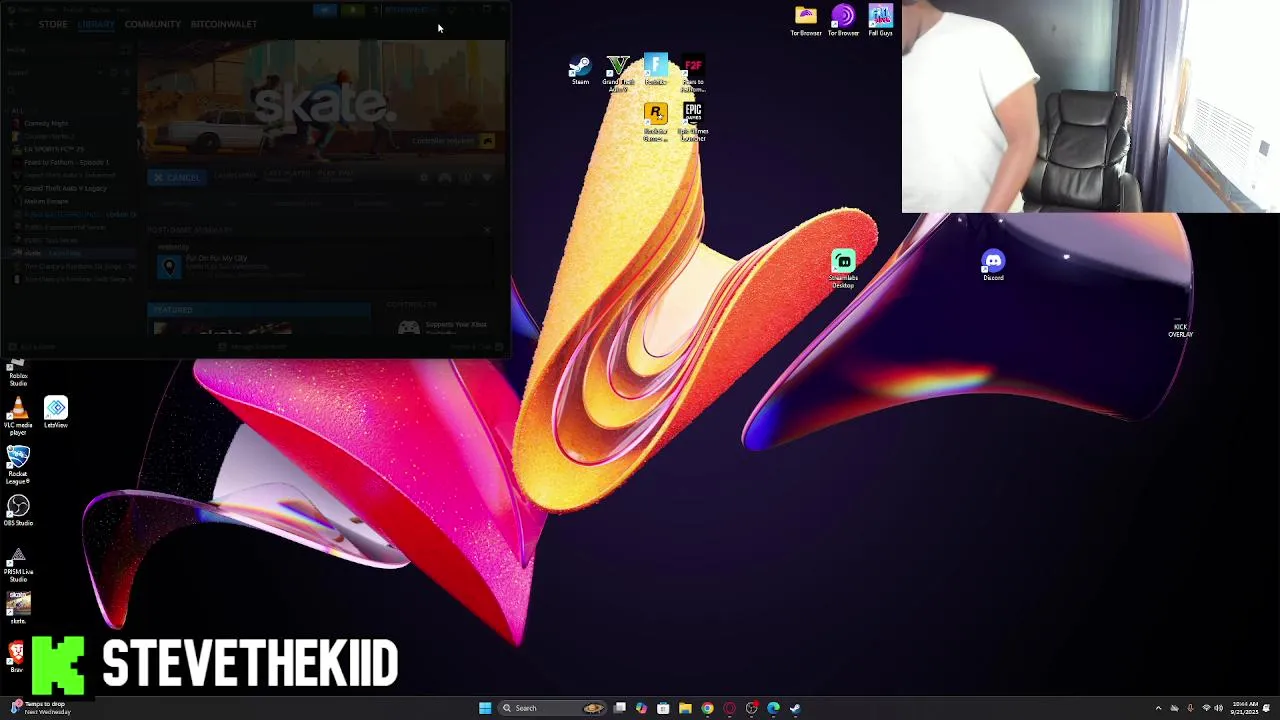The height and width of the screenshot is (720, 1280).
Task: Open the Brave browser desktop shortcut
Action: click(x=16, y=657)
